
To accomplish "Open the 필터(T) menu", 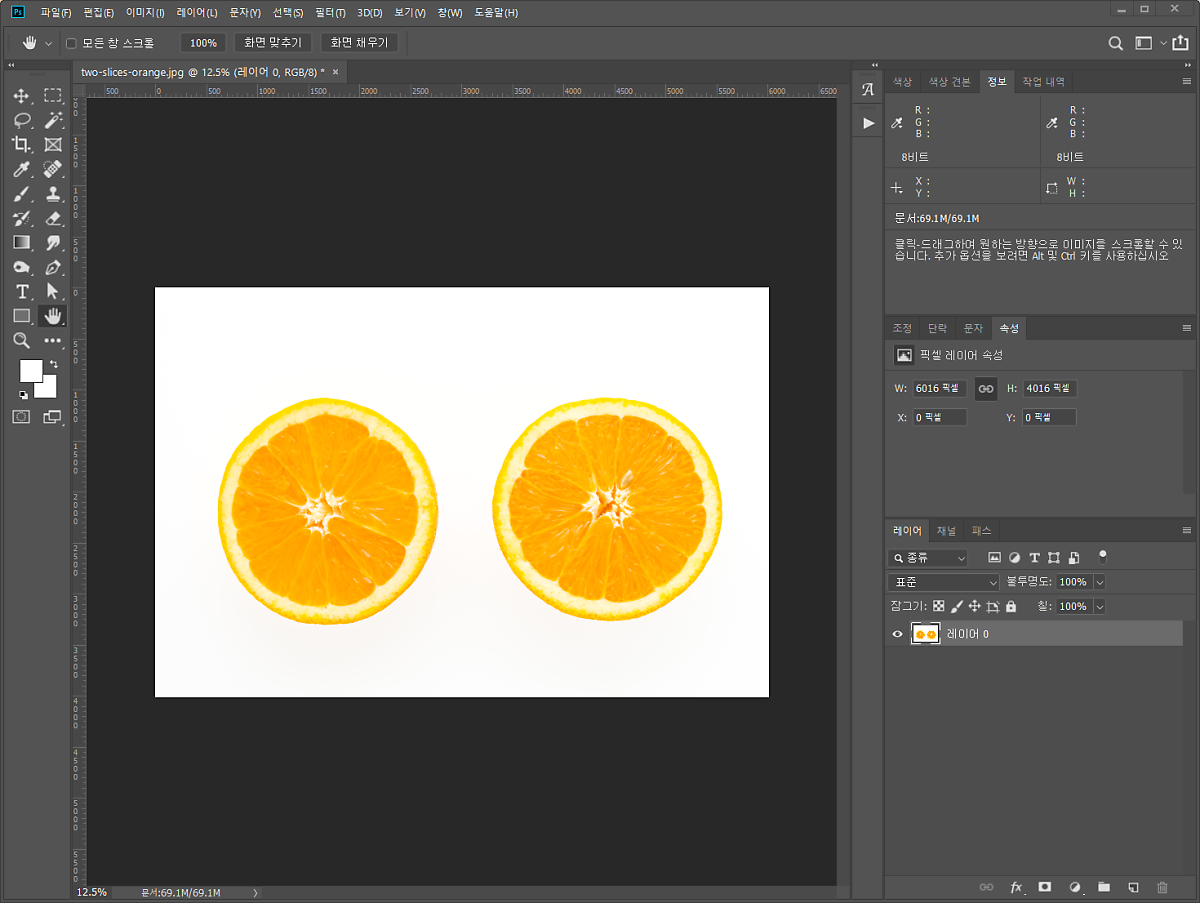I will [x=330, y=13].
